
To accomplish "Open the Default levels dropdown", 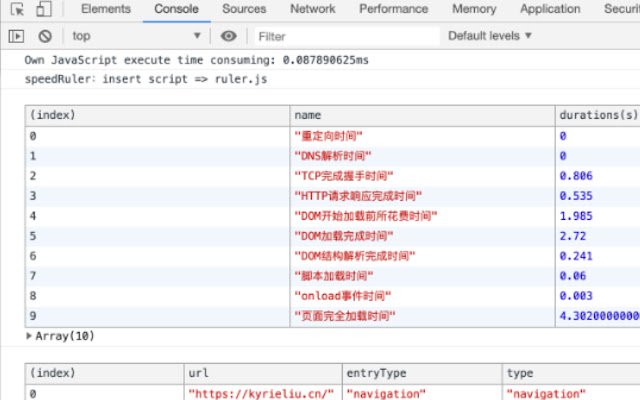I will click(x=490, y=36).
